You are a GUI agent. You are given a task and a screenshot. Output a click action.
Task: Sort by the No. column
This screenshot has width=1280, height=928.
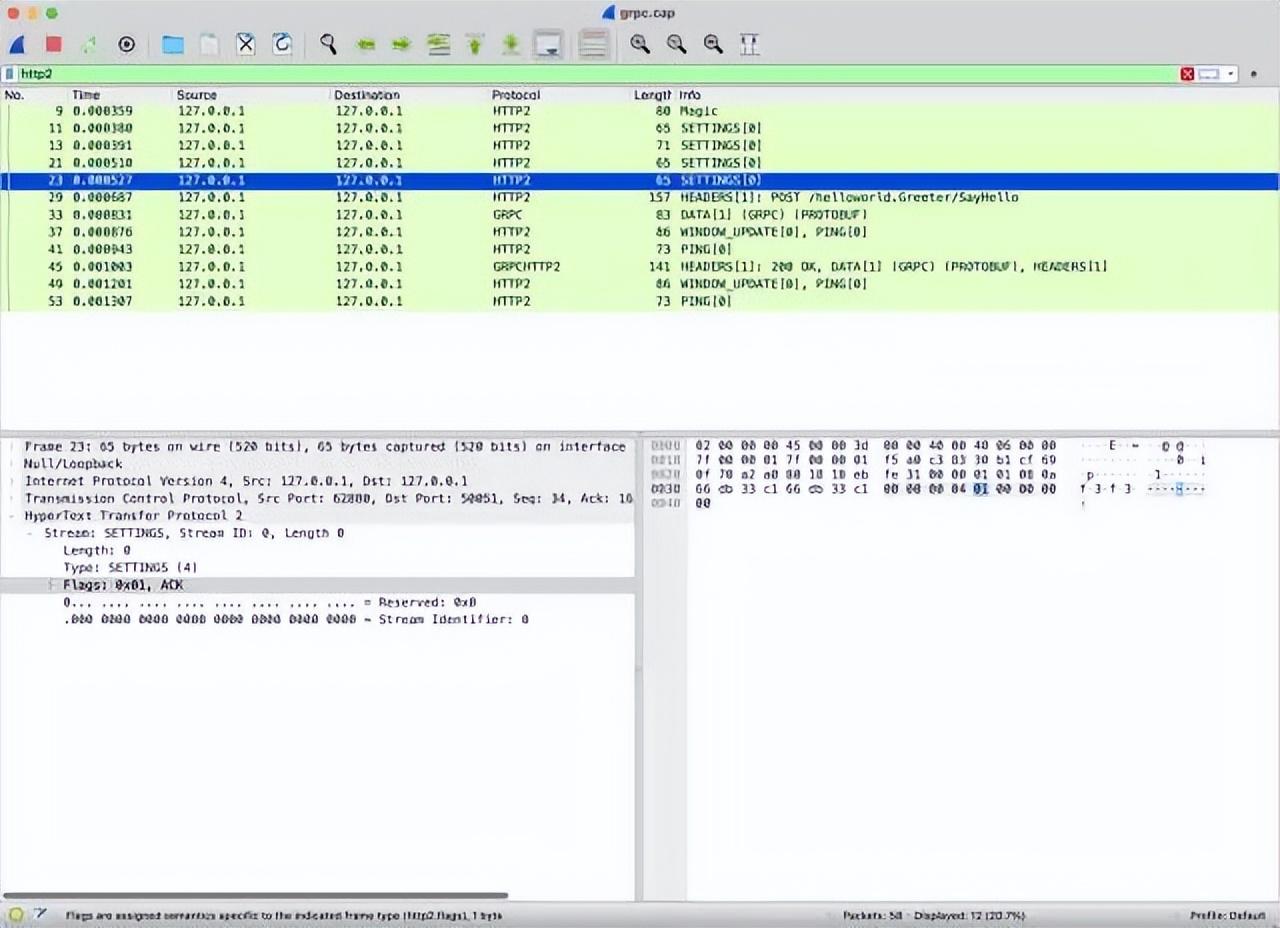coord(35,95)
